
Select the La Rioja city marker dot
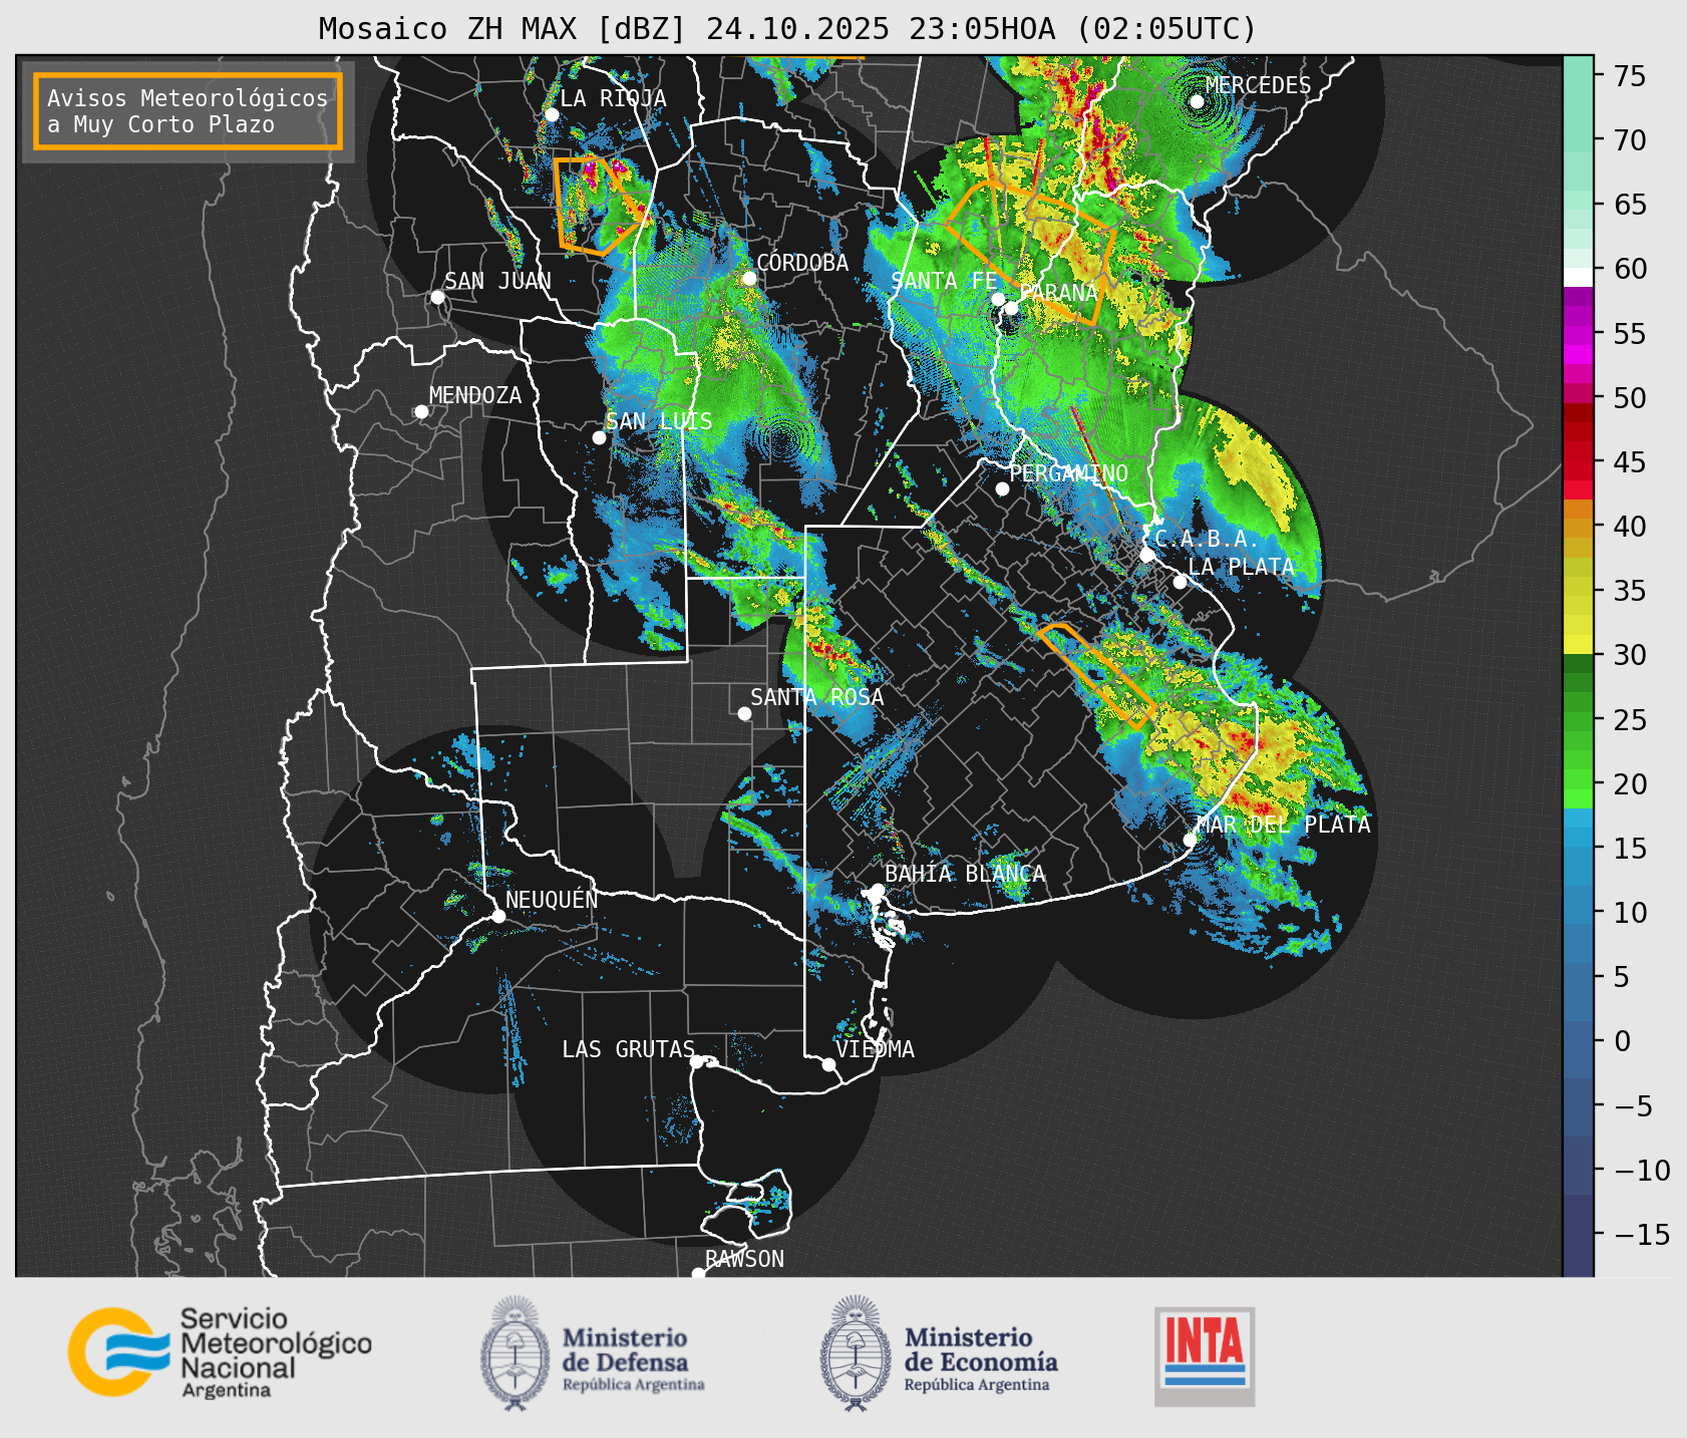551,115
